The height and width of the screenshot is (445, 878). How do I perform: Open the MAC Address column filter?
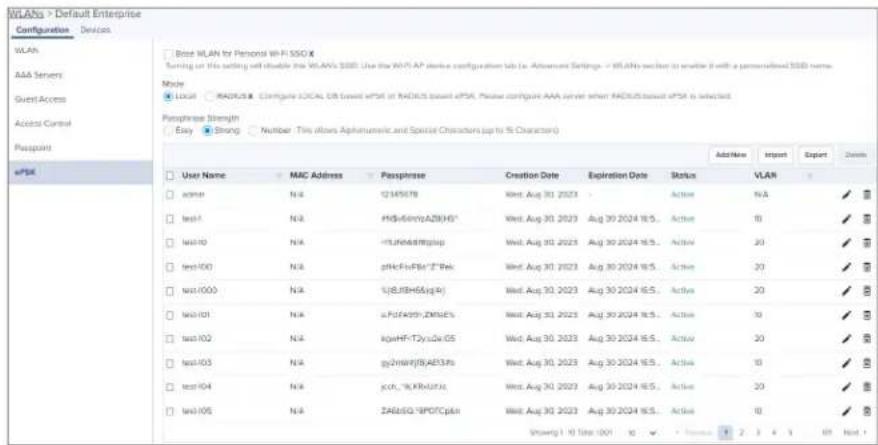(370, 176)
